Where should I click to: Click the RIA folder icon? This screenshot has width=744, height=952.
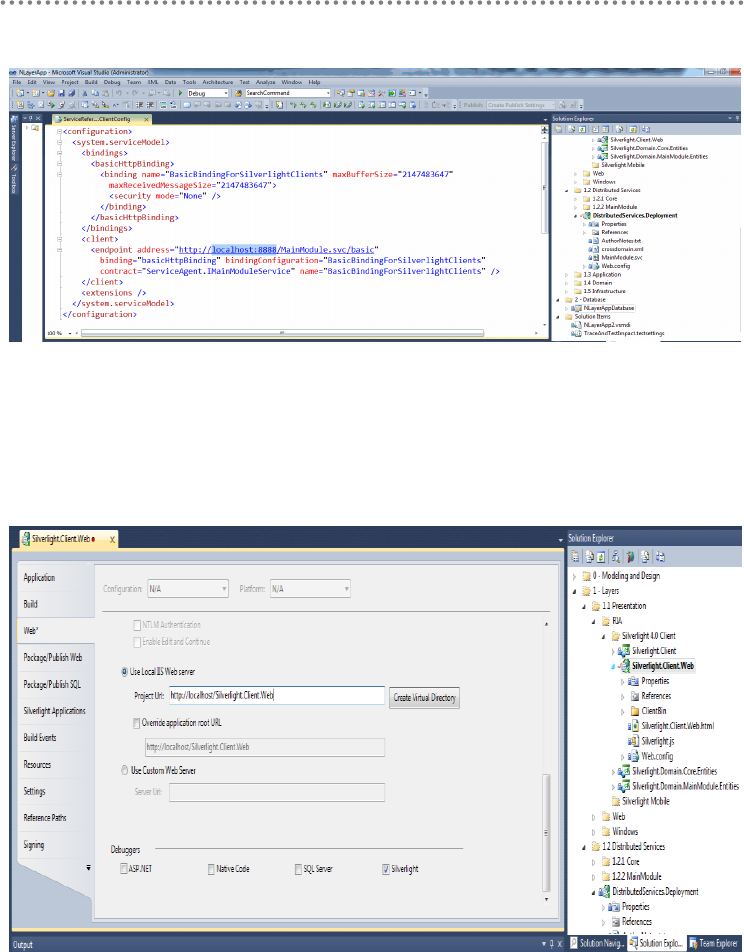coord(606,621)
